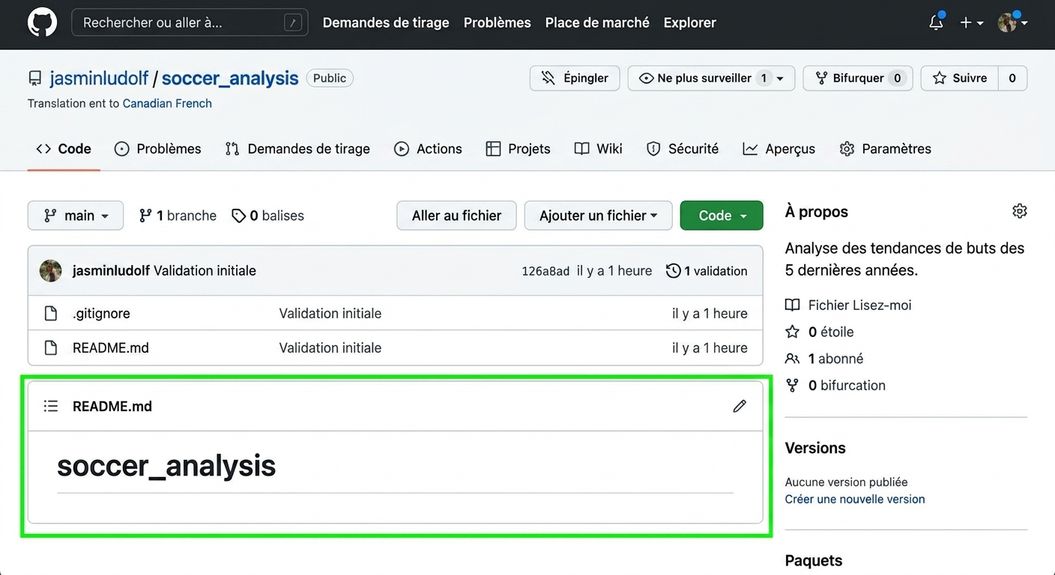
Task: Click the Public visibility badge
Action: (x=330, y=78)
